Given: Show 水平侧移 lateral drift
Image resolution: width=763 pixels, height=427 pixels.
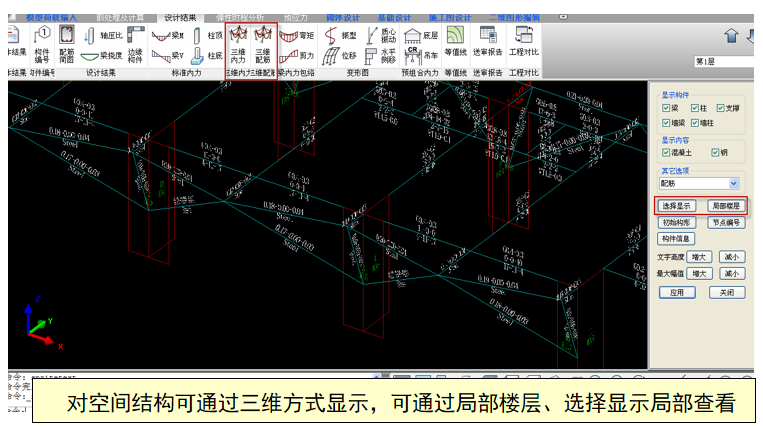Looking at the screenshot, I should point(382,55).
